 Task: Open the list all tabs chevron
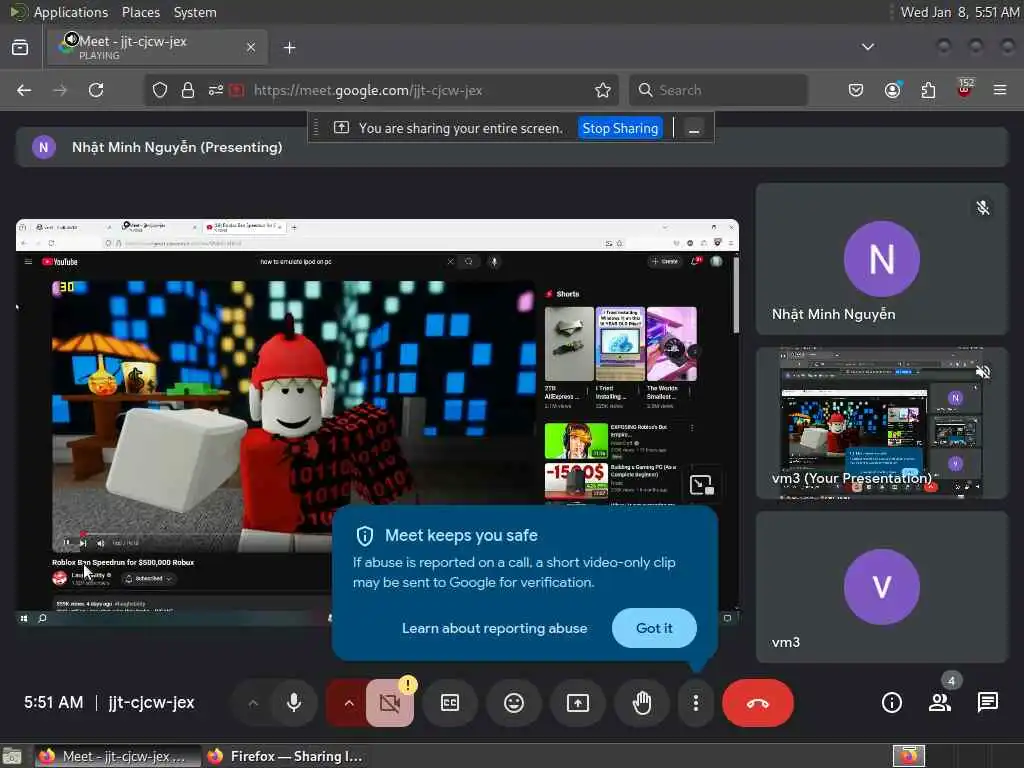[868, 47]
